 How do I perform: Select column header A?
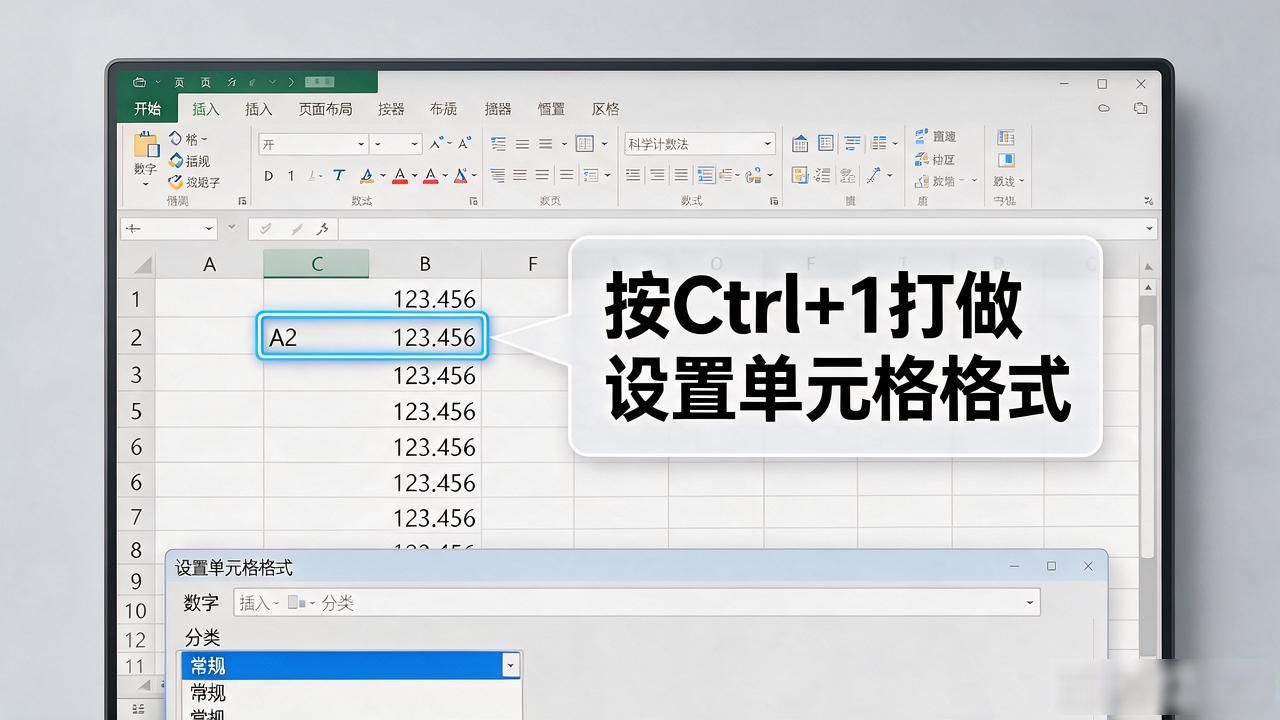click(x=210, y=264)
